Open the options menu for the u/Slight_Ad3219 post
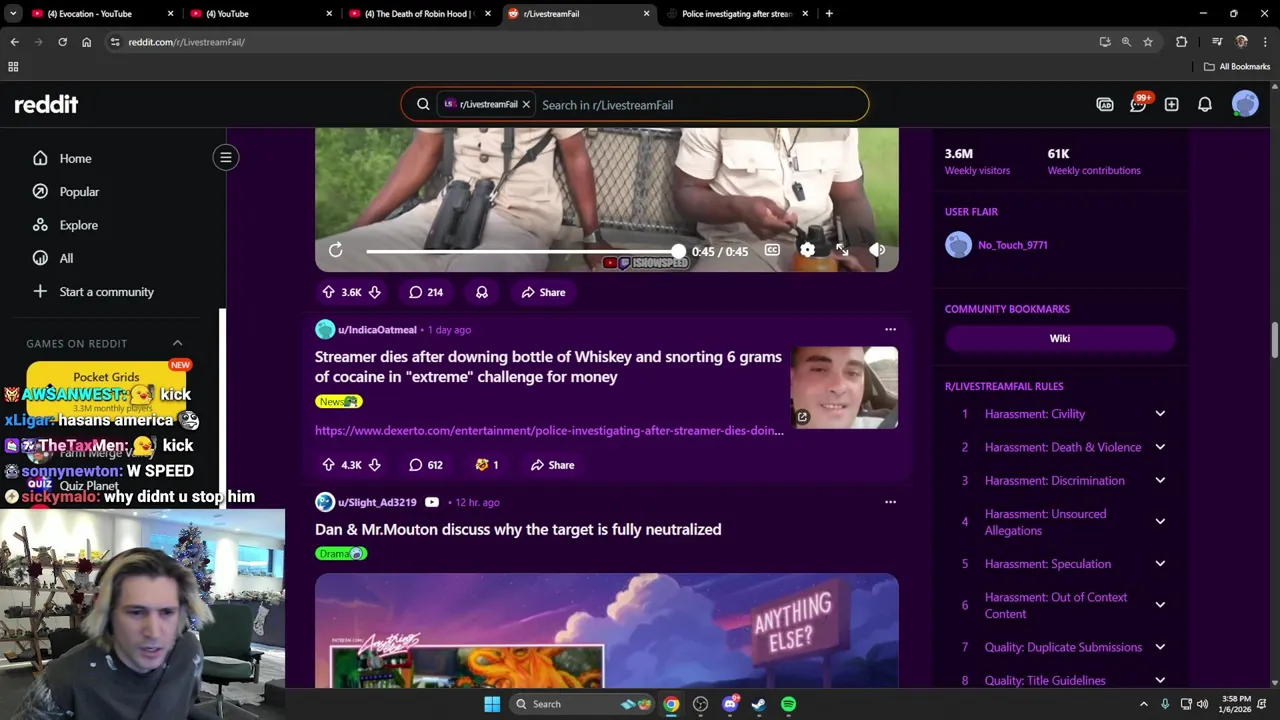The width and height of the screenshot is (1280, 720). pyautogui.click(x=890, y=502)
